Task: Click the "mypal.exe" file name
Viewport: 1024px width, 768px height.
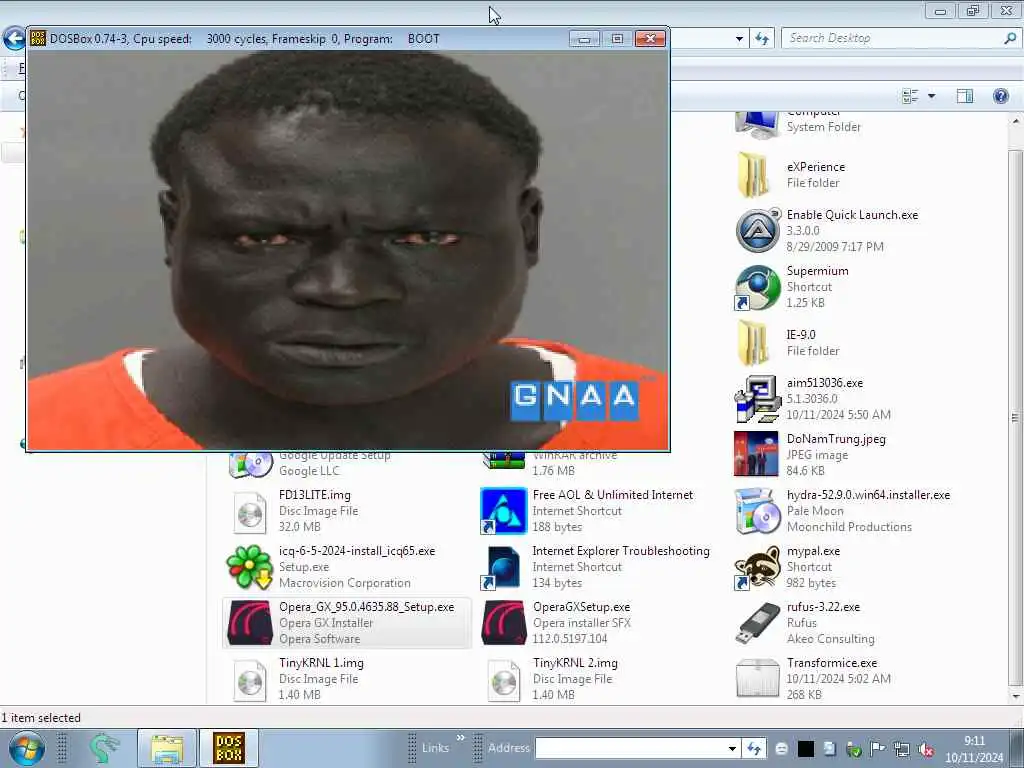Action: [813, 551]
